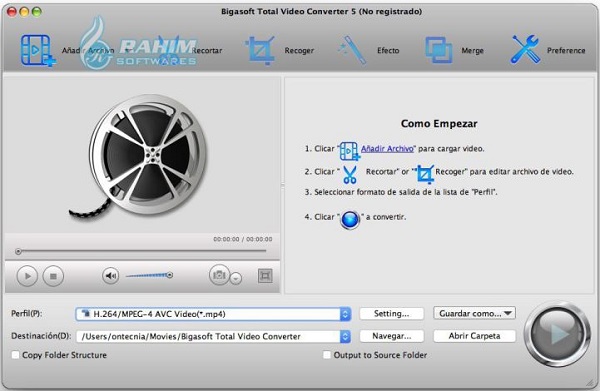The height and width of the screenshot is (391, 600).
Task: Click the video seek bar track
Action: tap(142, 251)
